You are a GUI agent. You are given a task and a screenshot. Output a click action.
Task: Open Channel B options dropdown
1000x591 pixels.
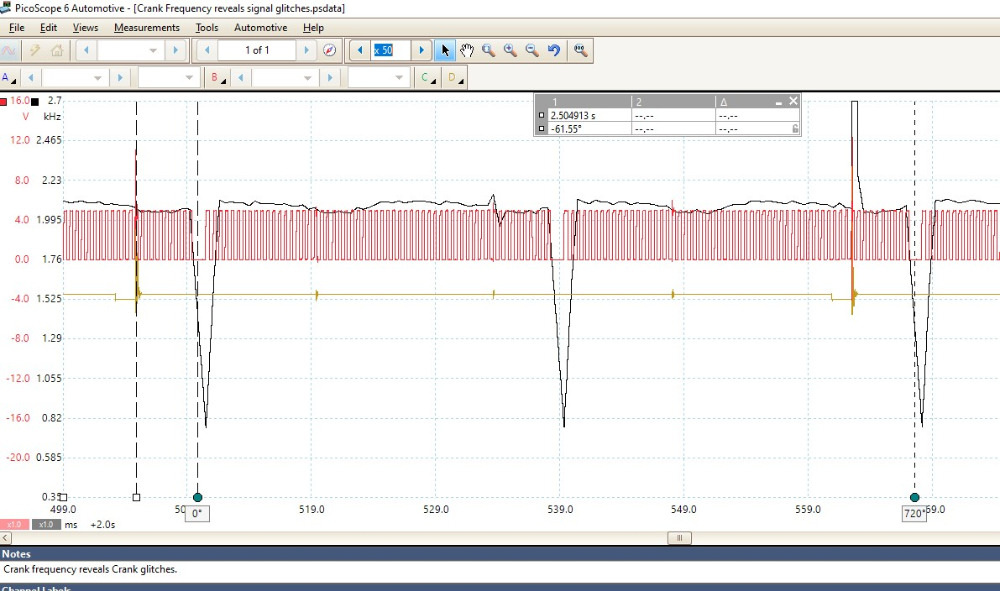pos(217,78)
